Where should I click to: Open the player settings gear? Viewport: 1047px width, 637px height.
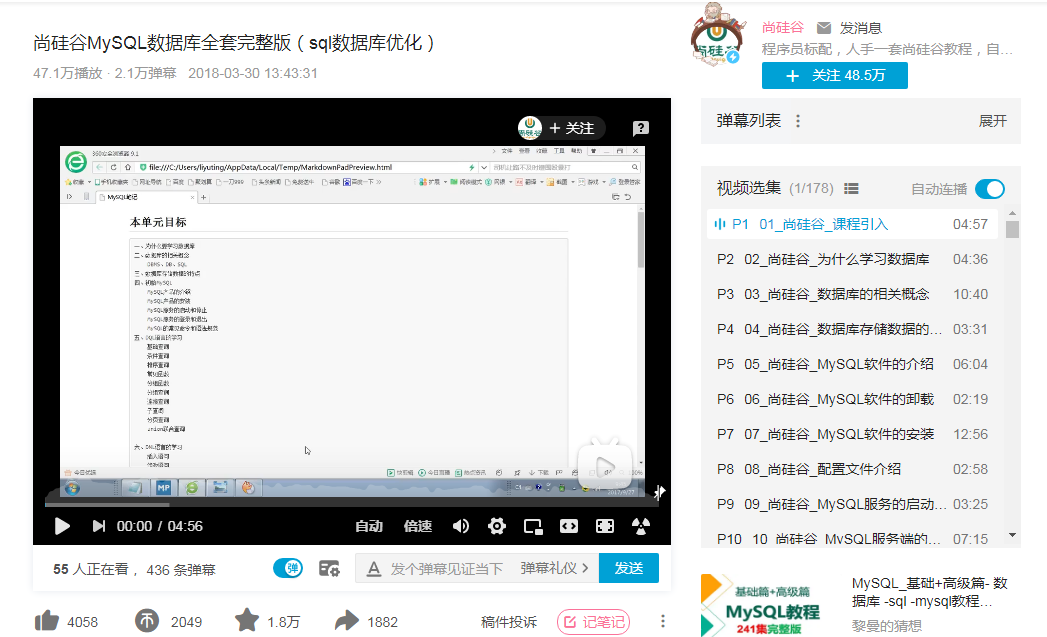[497, 525]
